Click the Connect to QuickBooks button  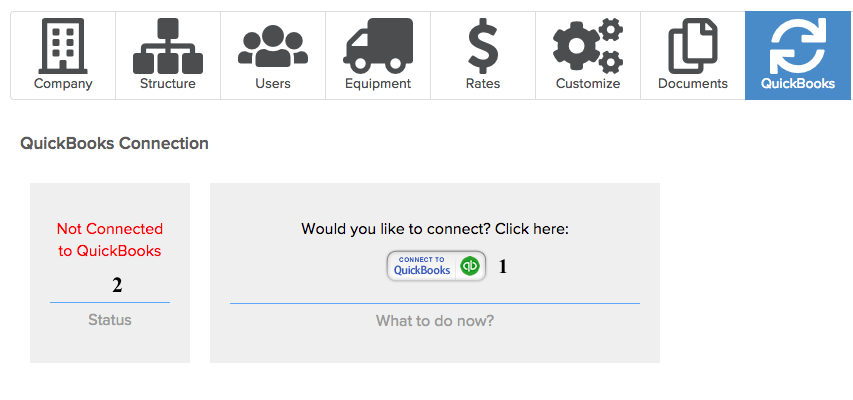(x=436, y=266)
